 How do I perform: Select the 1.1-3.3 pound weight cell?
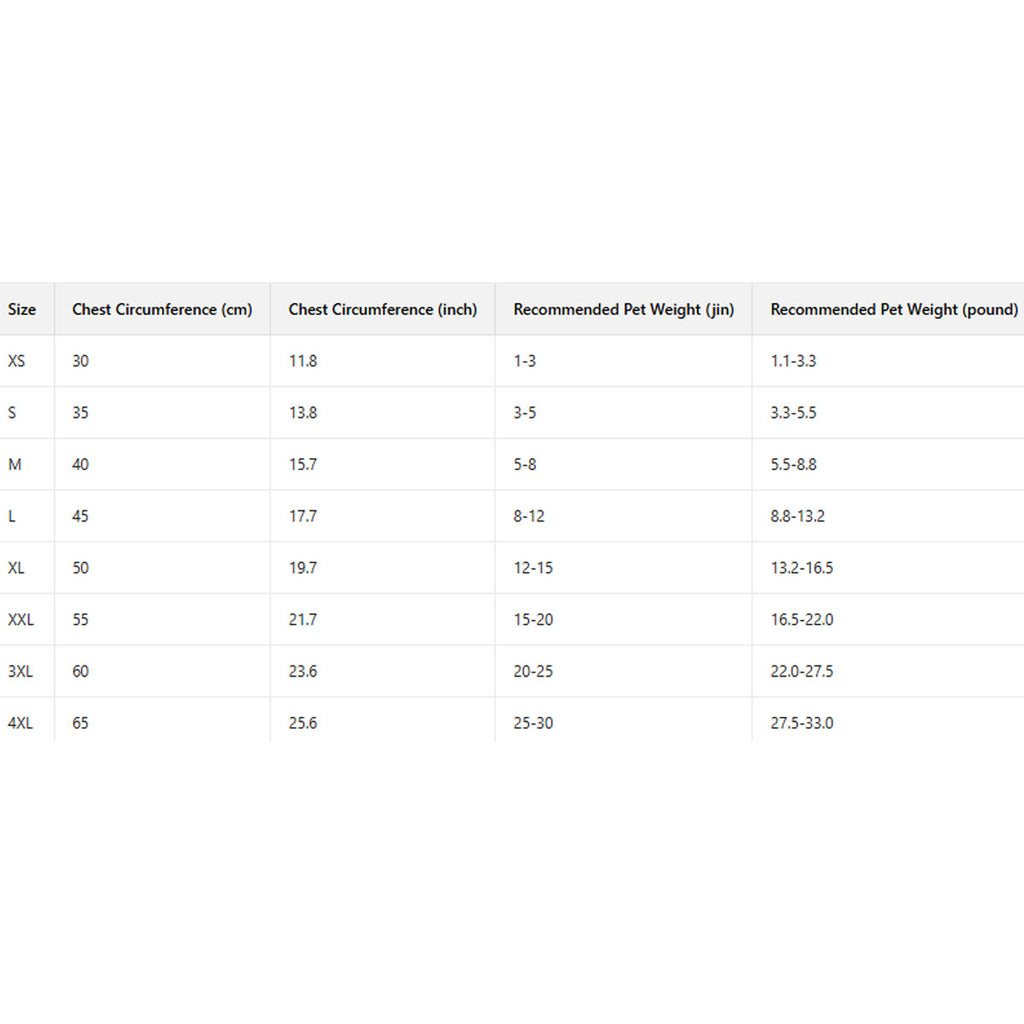pos(793,361)
